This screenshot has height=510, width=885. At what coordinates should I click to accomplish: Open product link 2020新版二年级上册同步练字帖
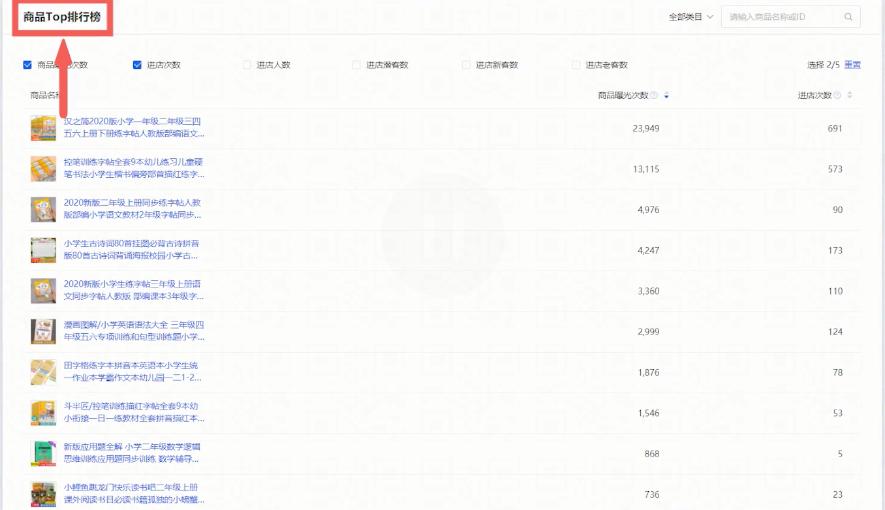coord(133,209)
